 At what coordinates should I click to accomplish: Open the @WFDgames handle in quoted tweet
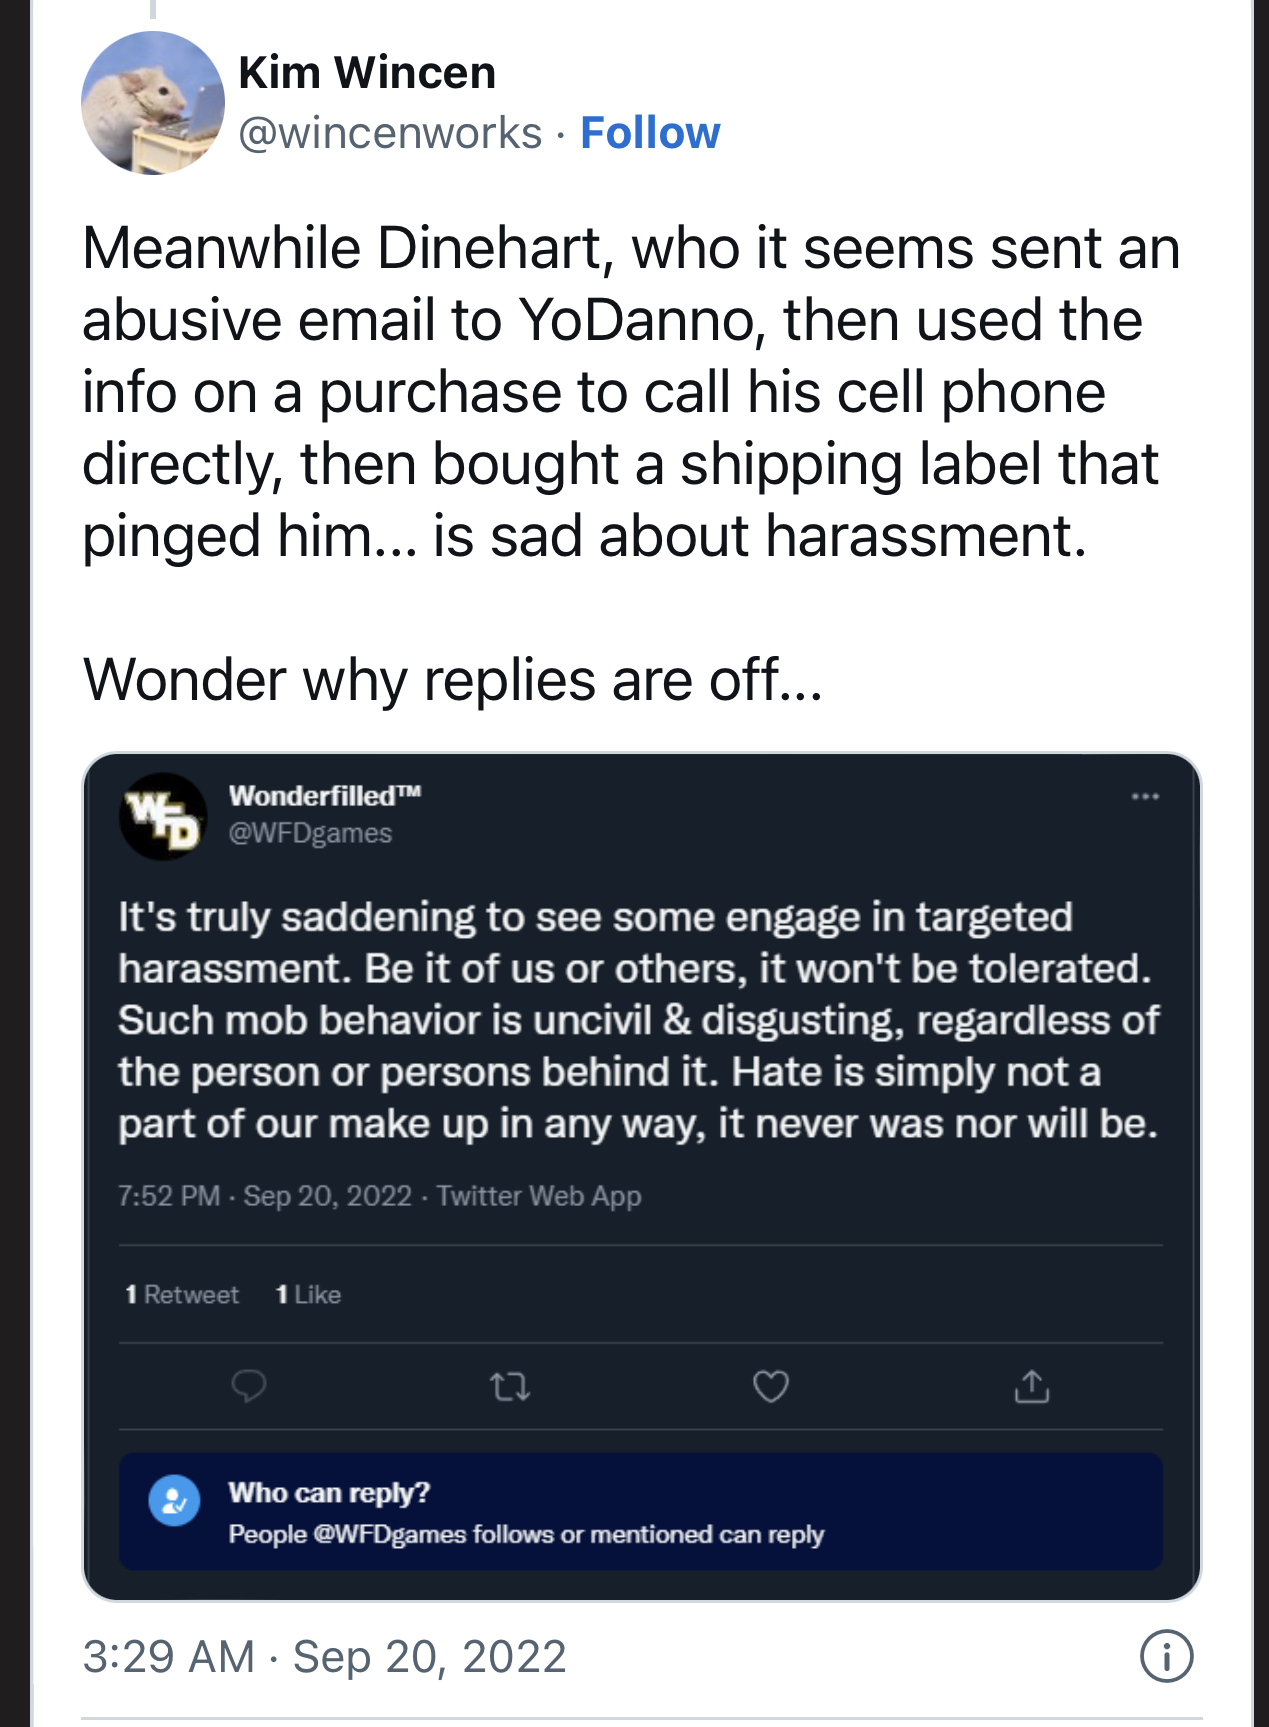(310, 833)
